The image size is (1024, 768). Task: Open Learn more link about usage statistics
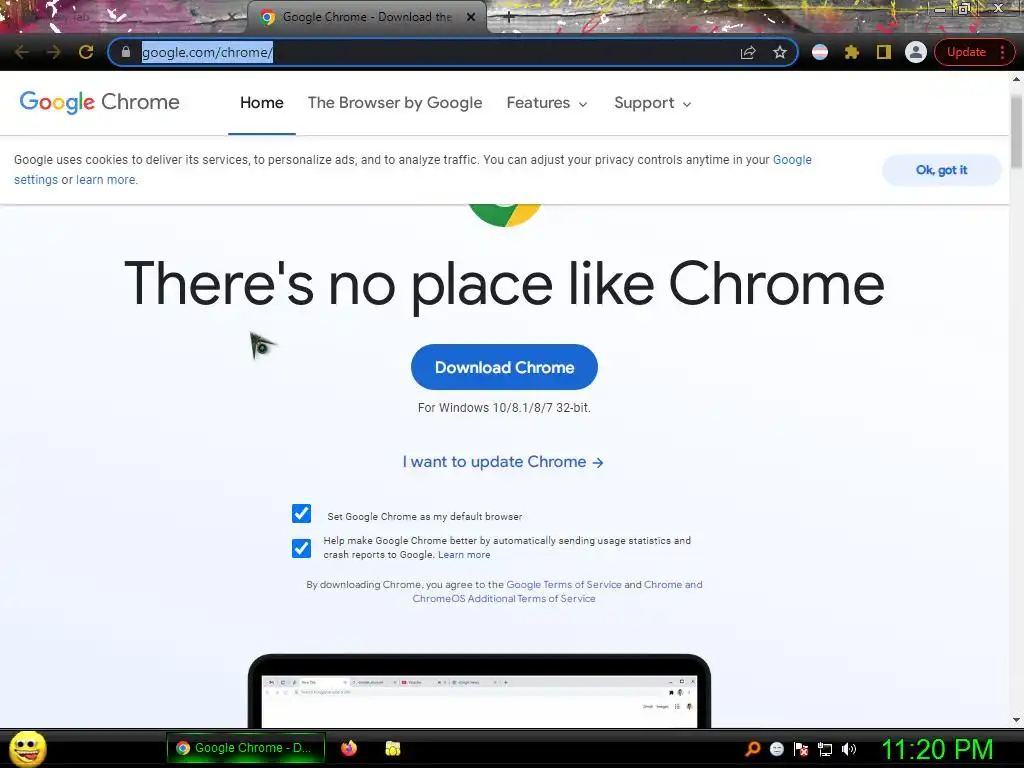coord(464,554)
